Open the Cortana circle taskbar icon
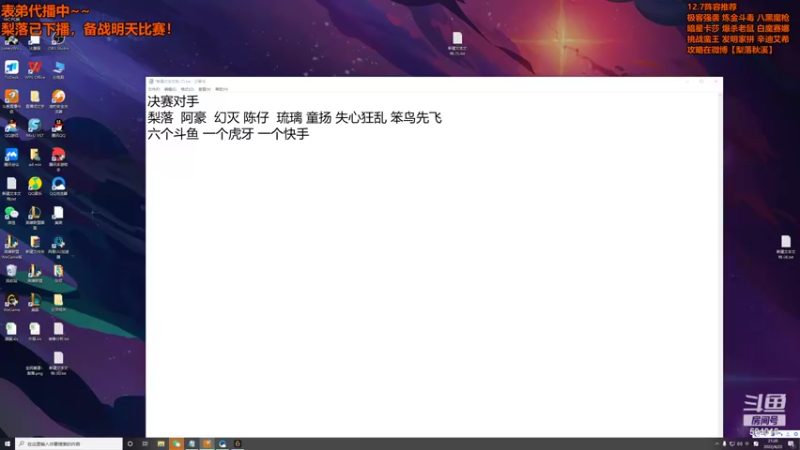Image resolution: width=800 pixels, height=450 pixels. [130, 444]
